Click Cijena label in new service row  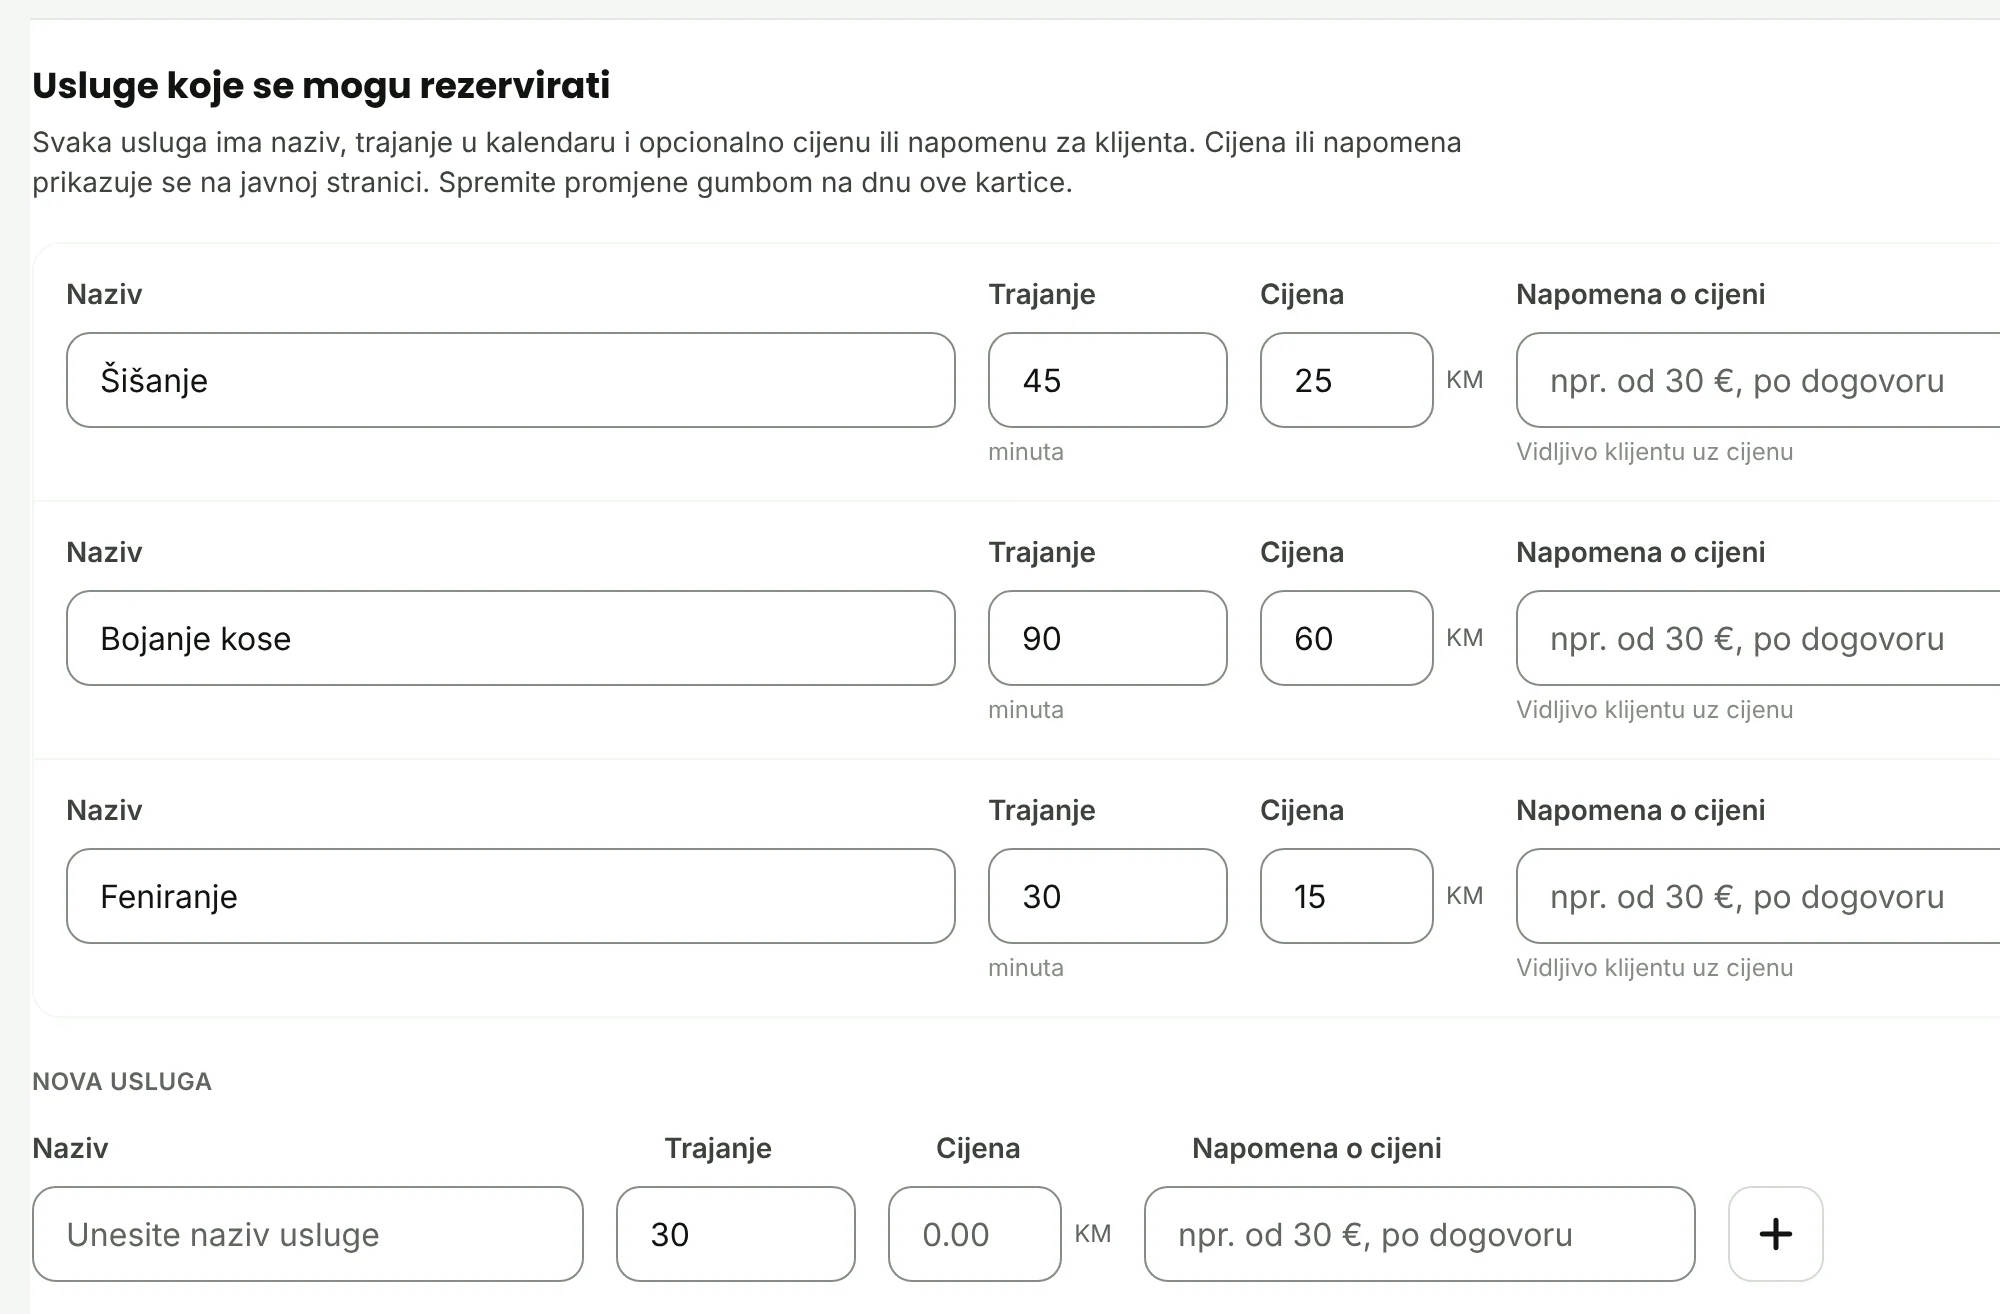pyautogui.click(x=978, y=1148)
